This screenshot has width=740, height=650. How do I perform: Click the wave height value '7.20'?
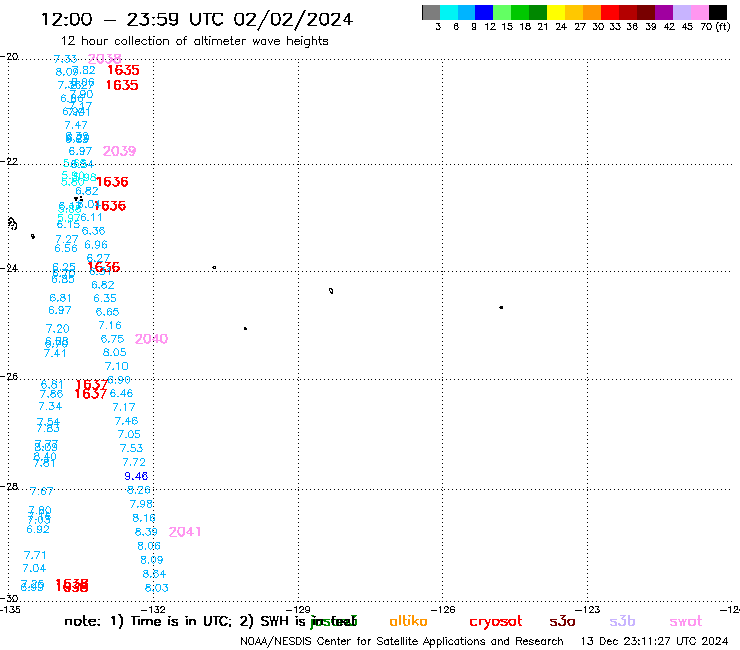click(x=58, y=329)
